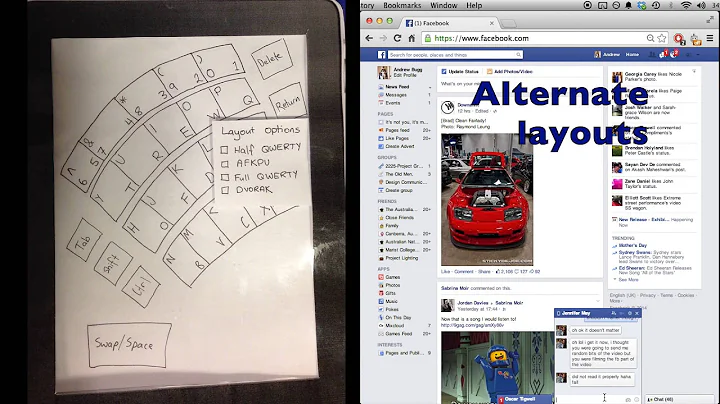Open the Bookmarks menu
Image resolution: width=720 pixels, height=404 pixels.
pyautogui.click(x=402, y=6)
